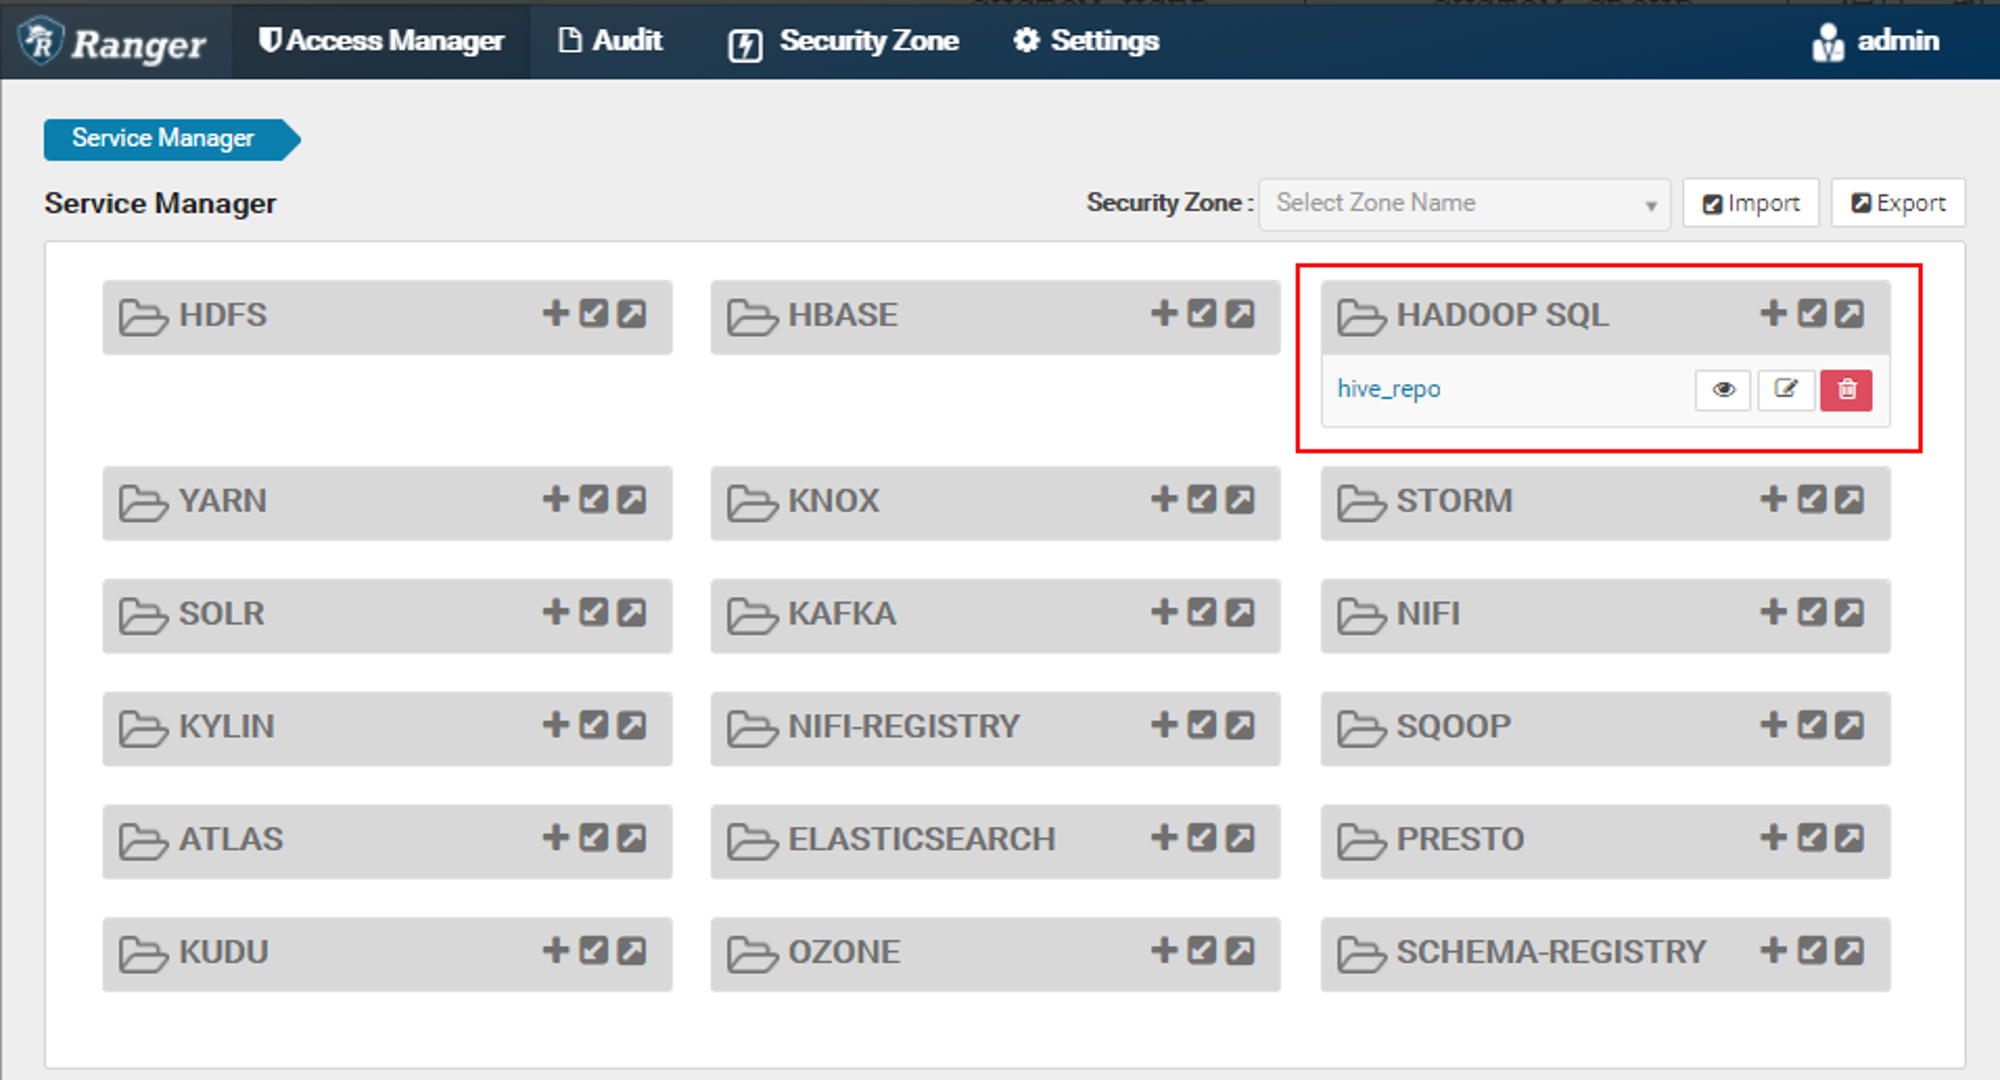Click the YARN export icon
Image resolution: width=2000 pixels, height=1080 pixels.
(x=632, y=499)
